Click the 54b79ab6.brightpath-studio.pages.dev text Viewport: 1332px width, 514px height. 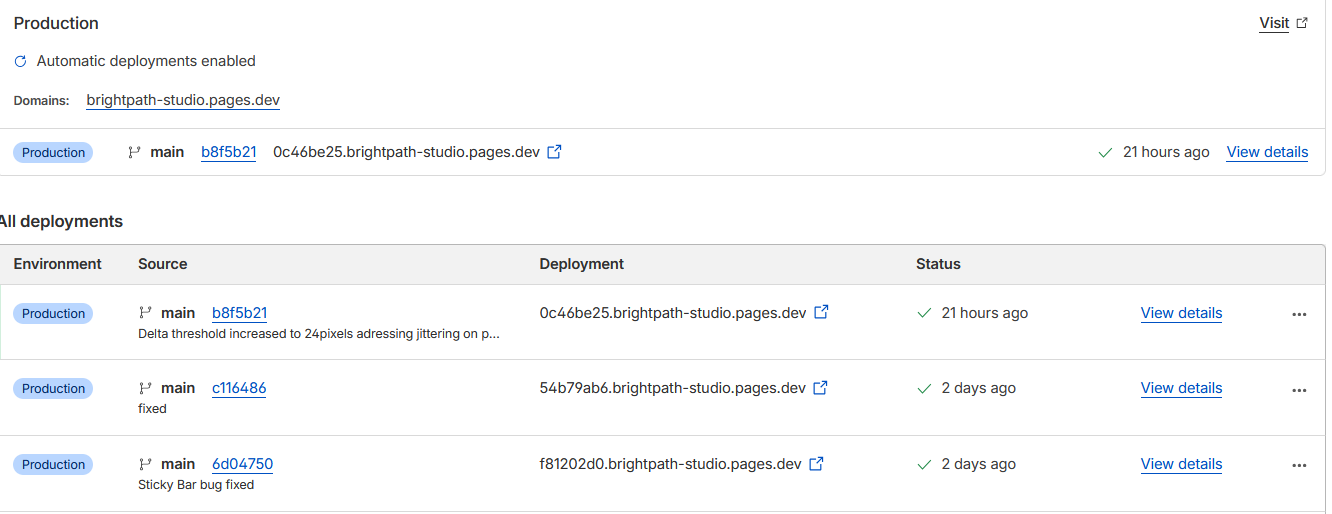(672, 388)
